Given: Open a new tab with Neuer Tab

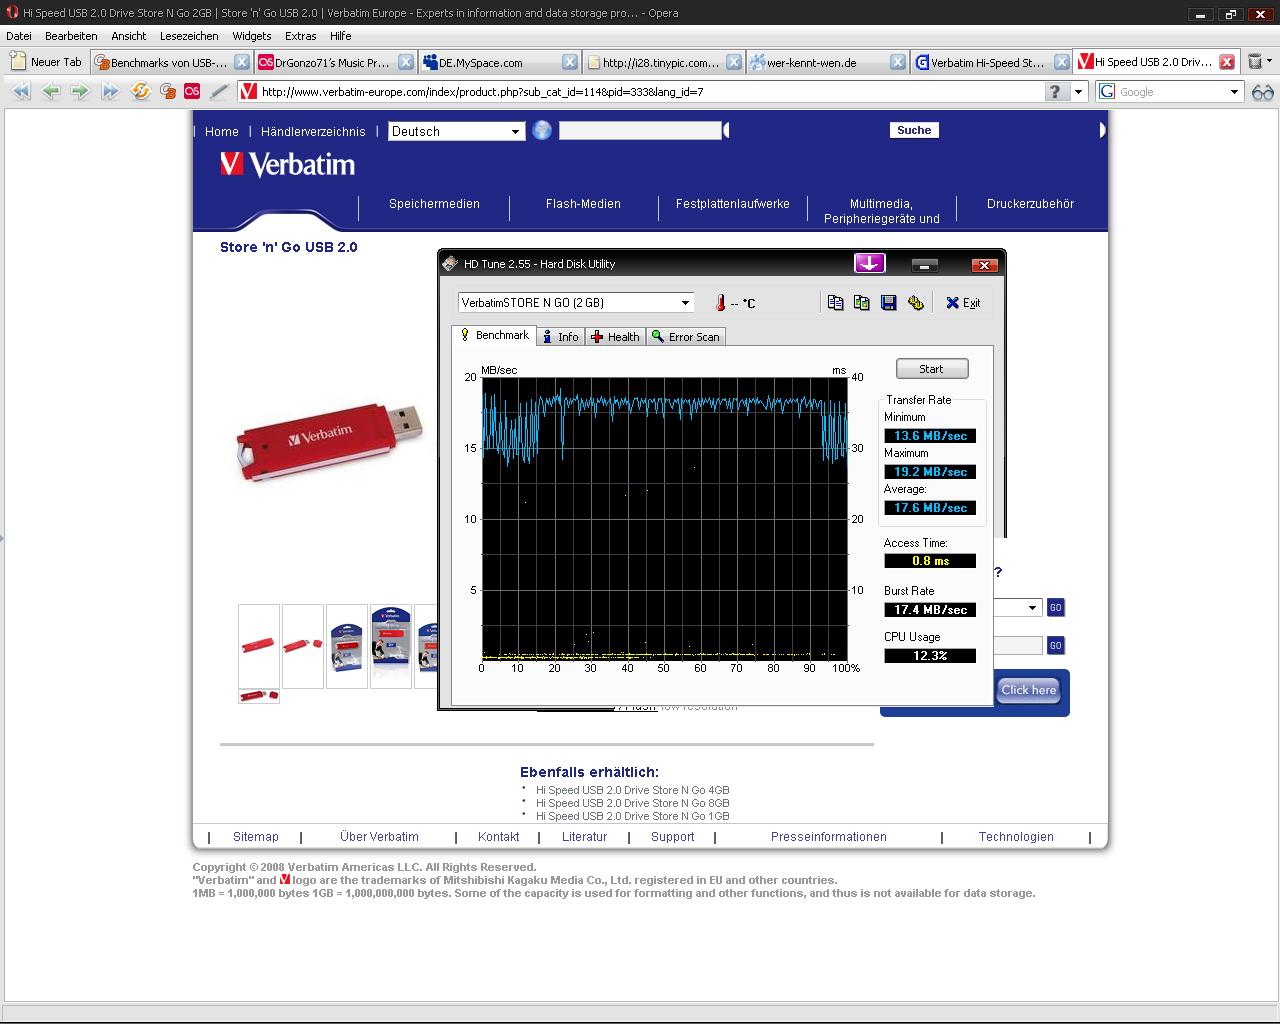Looking at the screenshot, I should tap(46, 62).
